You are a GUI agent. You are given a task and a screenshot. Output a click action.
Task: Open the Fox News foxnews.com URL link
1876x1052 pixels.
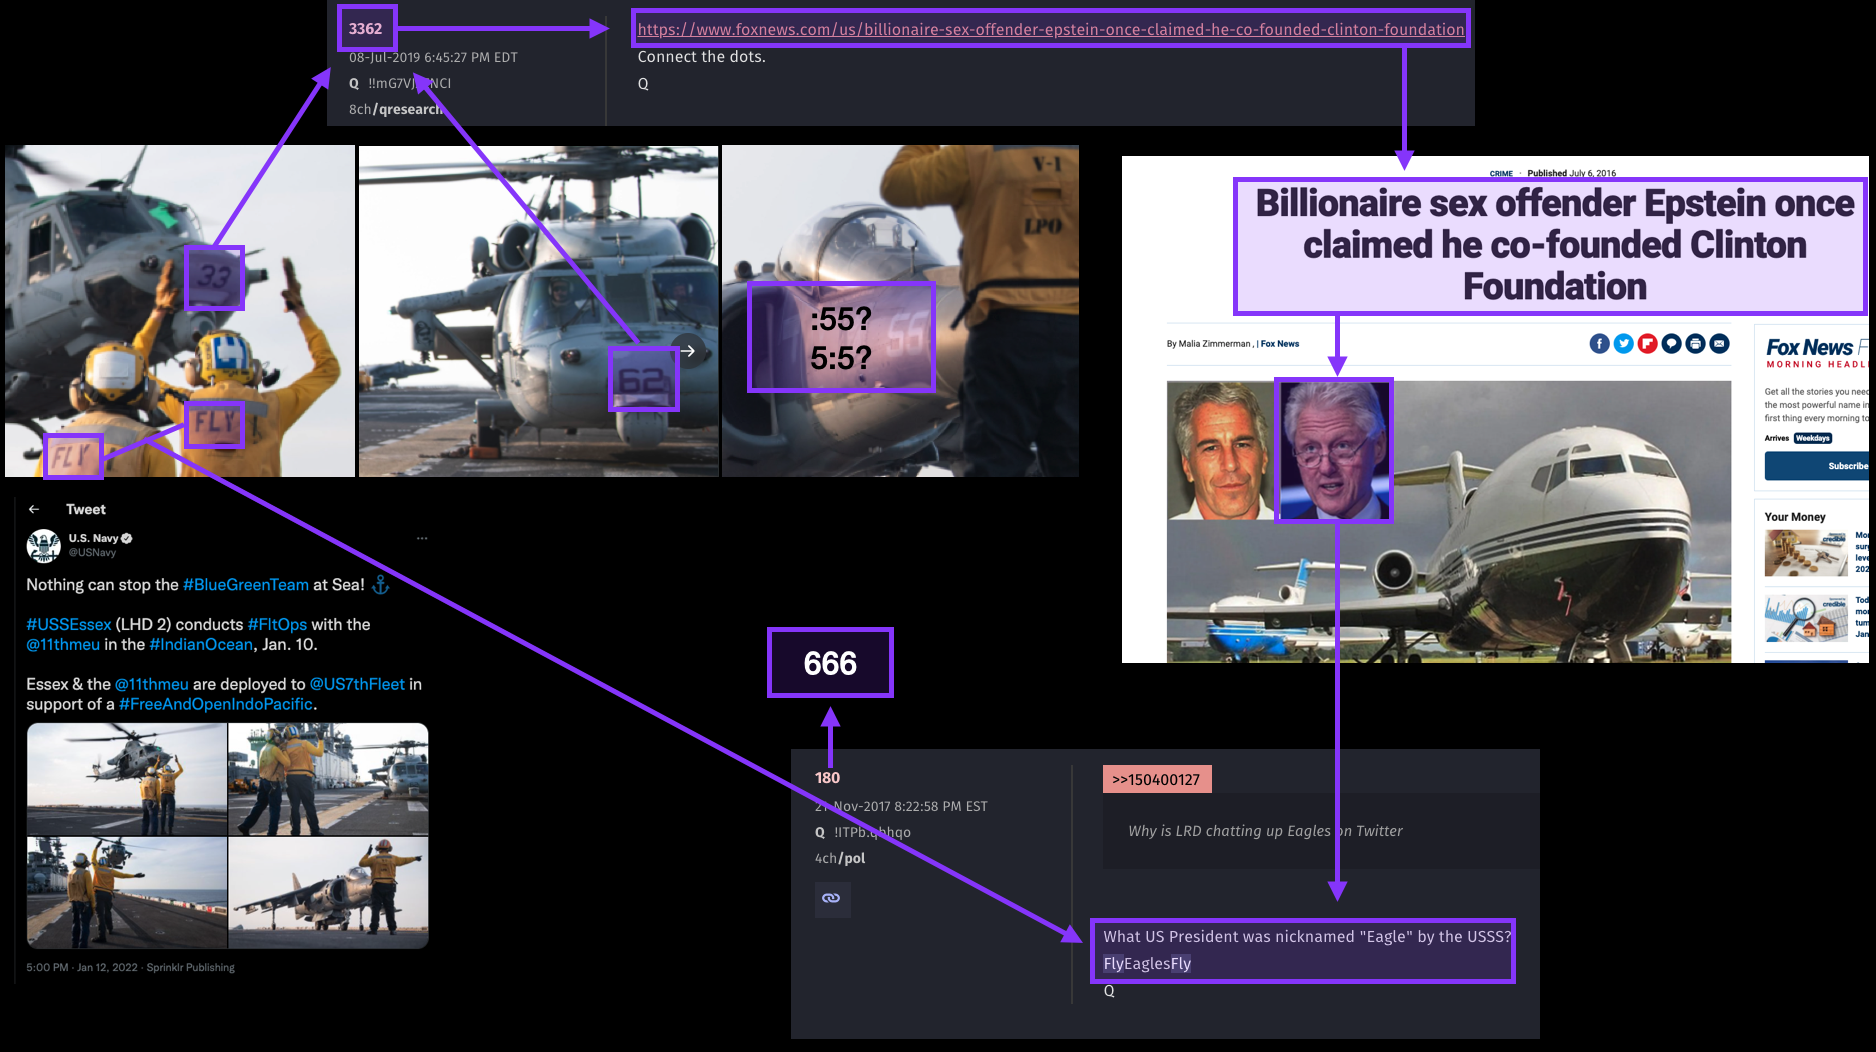[1051, 29]
